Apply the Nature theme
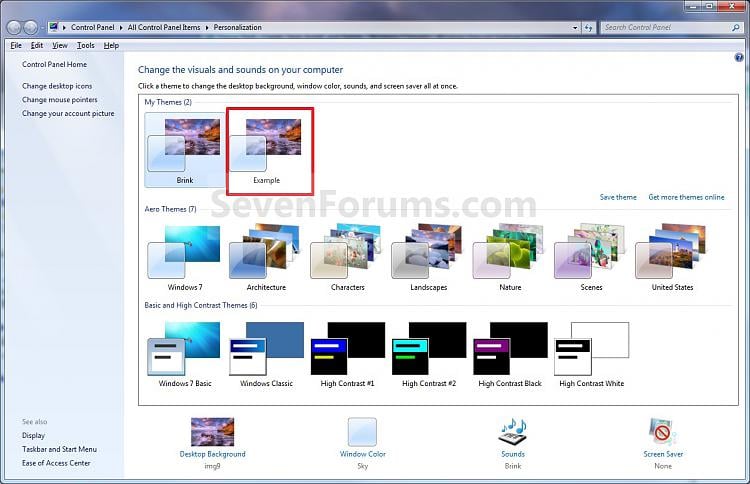Screen dimensions: 750x484 pyautogui.click(x=510, y=258)
